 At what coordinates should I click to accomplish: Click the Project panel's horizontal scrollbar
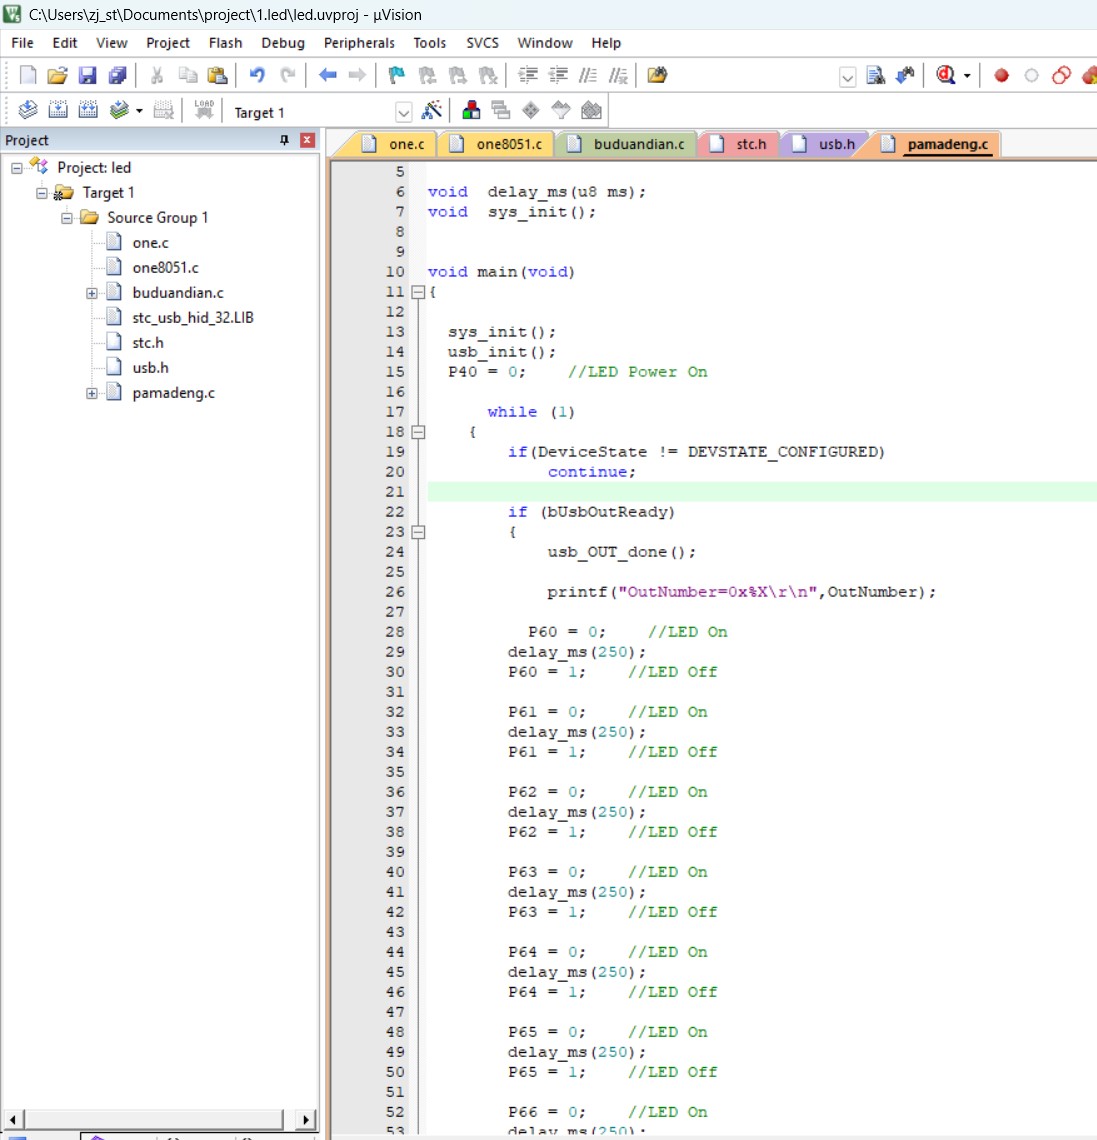coord(153,1119)
